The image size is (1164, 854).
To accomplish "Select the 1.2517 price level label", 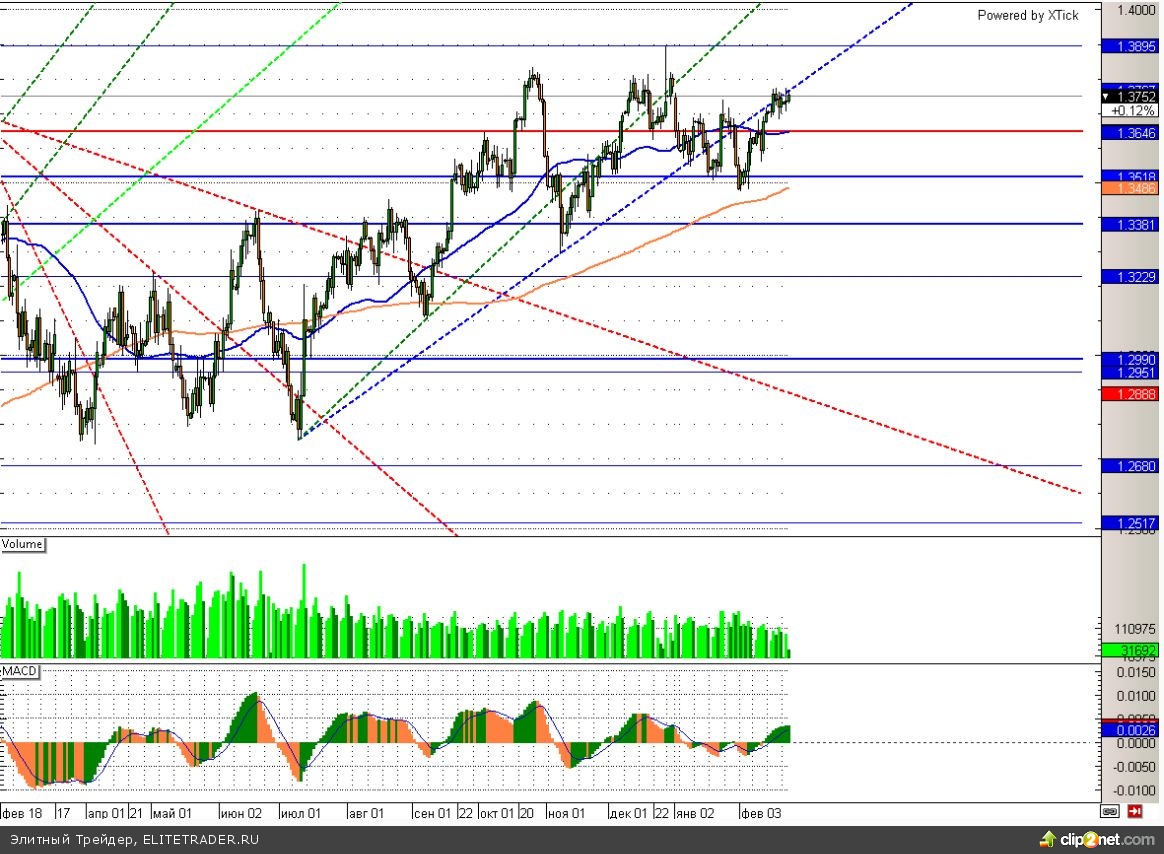I will (x=1129, y=523).
